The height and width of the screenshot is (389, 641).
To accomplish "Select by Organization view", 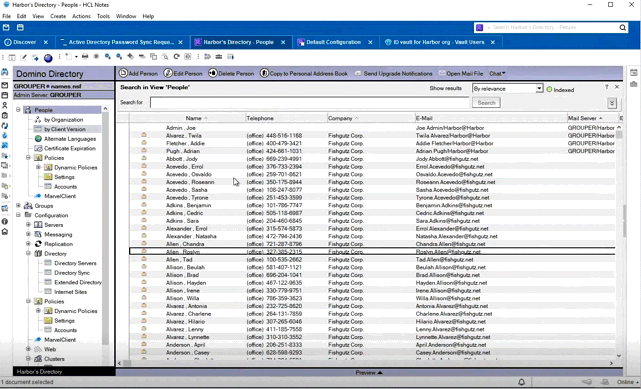I will click(63, 120).
